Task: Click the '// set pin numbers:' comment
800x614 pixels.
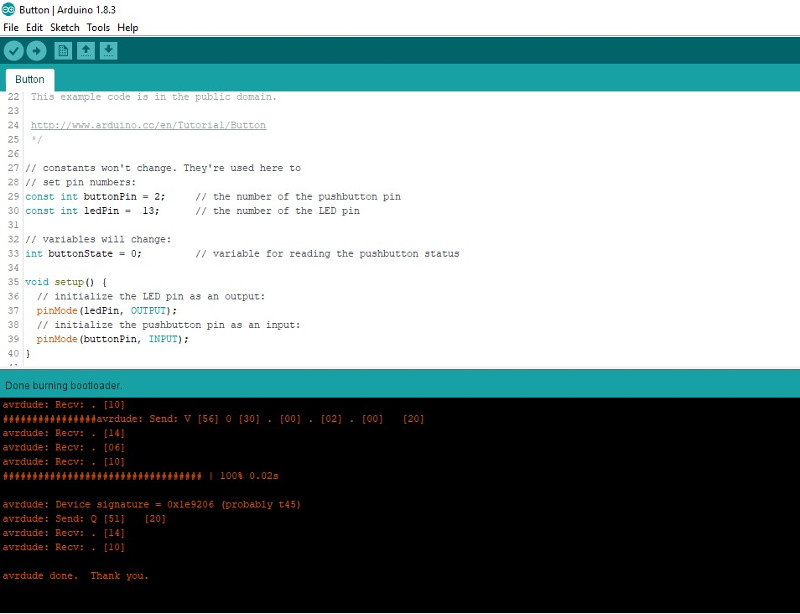Action: pos(81,182)
